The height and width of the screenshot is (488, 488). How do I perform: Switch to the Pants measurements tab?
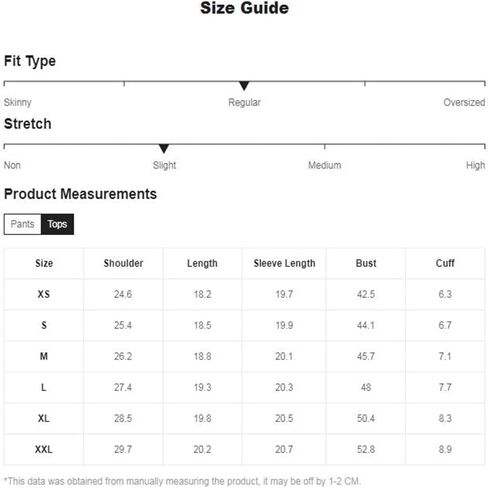22,224
